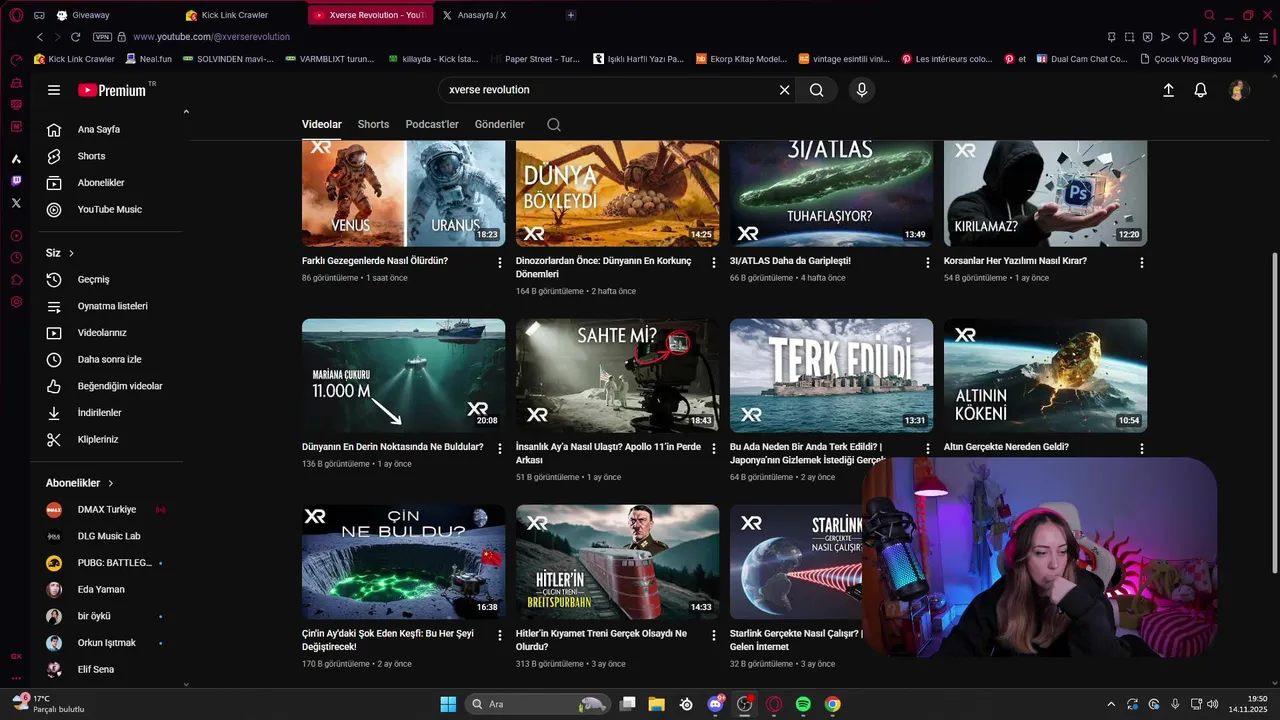Play the Terk Edildi video thumbnail
The height and width of the screenshot is (720, 1280).
click(x=831, y=375)
